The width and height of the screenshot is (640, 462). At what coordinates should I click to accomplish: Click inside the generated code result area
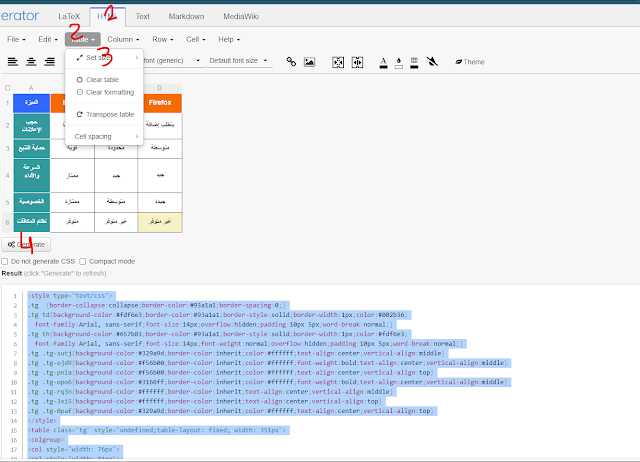320,380
